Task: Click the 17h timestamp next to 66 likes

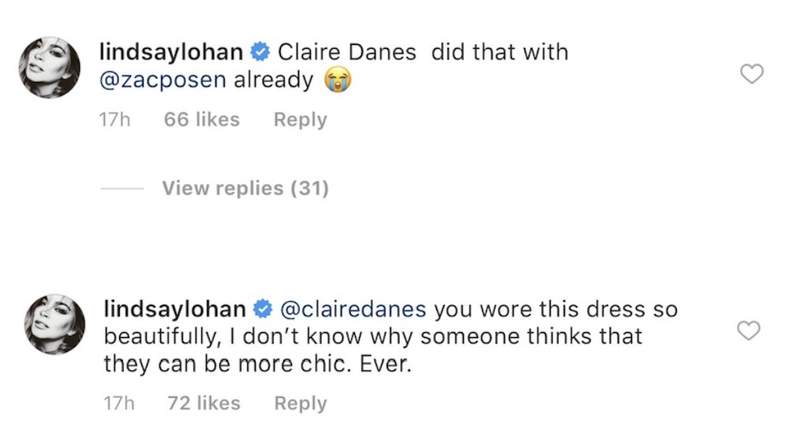Action: point(117,120)
